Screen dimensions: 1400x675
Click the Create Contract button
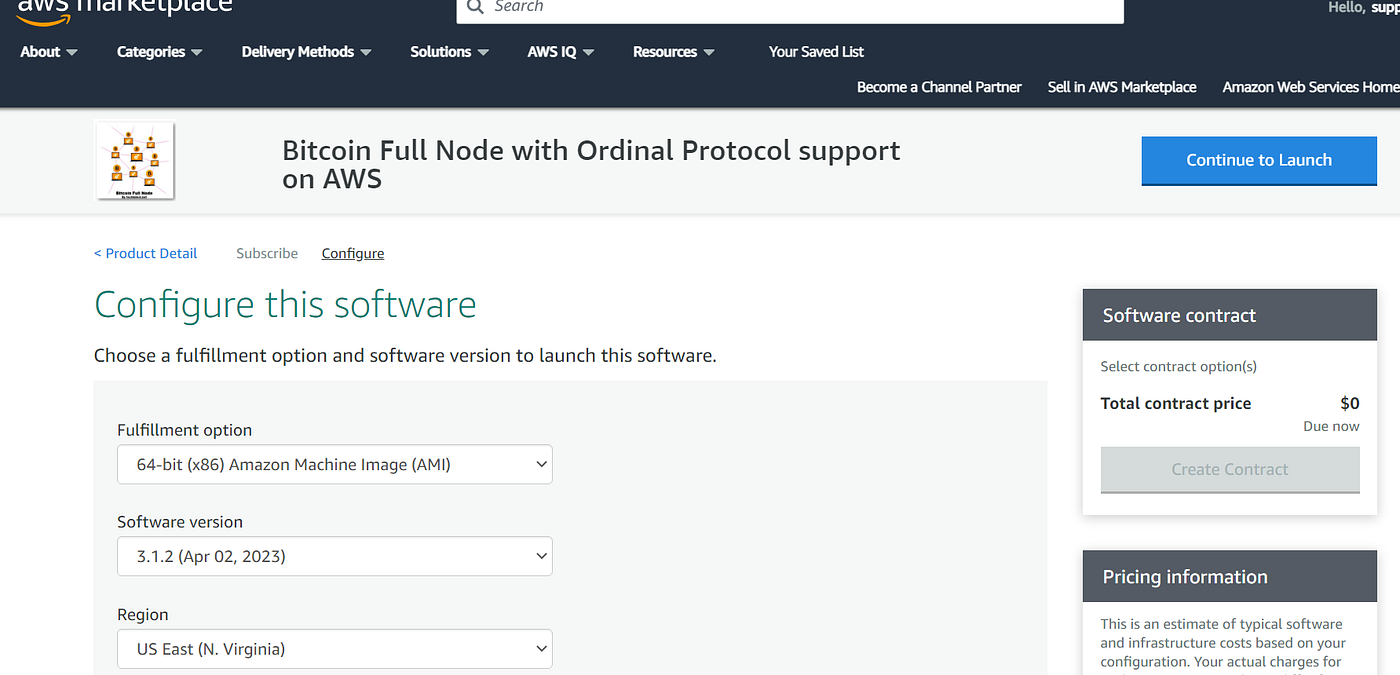[x=1230, y=469]
